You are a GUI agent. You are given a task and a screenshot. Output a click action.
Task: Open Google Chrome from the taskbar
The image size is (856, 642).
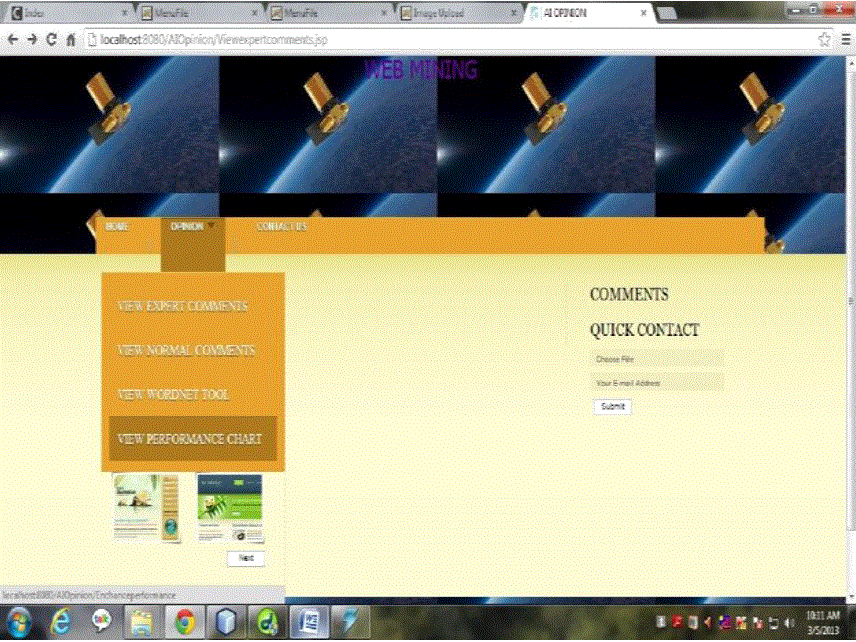[x=183, y=622]
